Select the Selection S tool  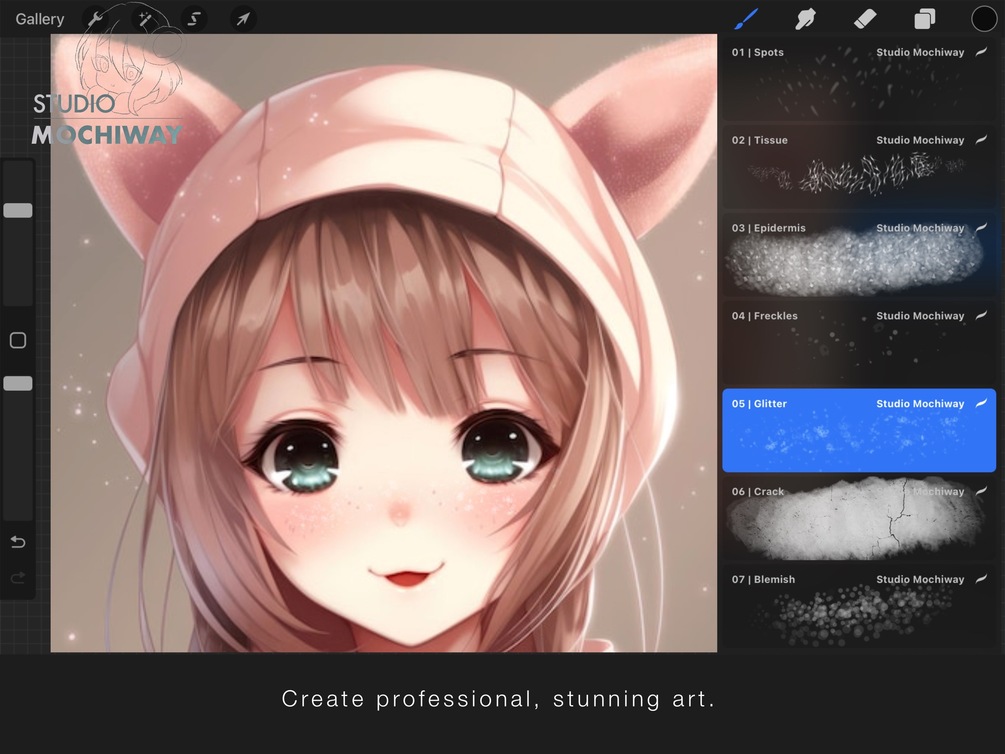(x=194, y=19)
